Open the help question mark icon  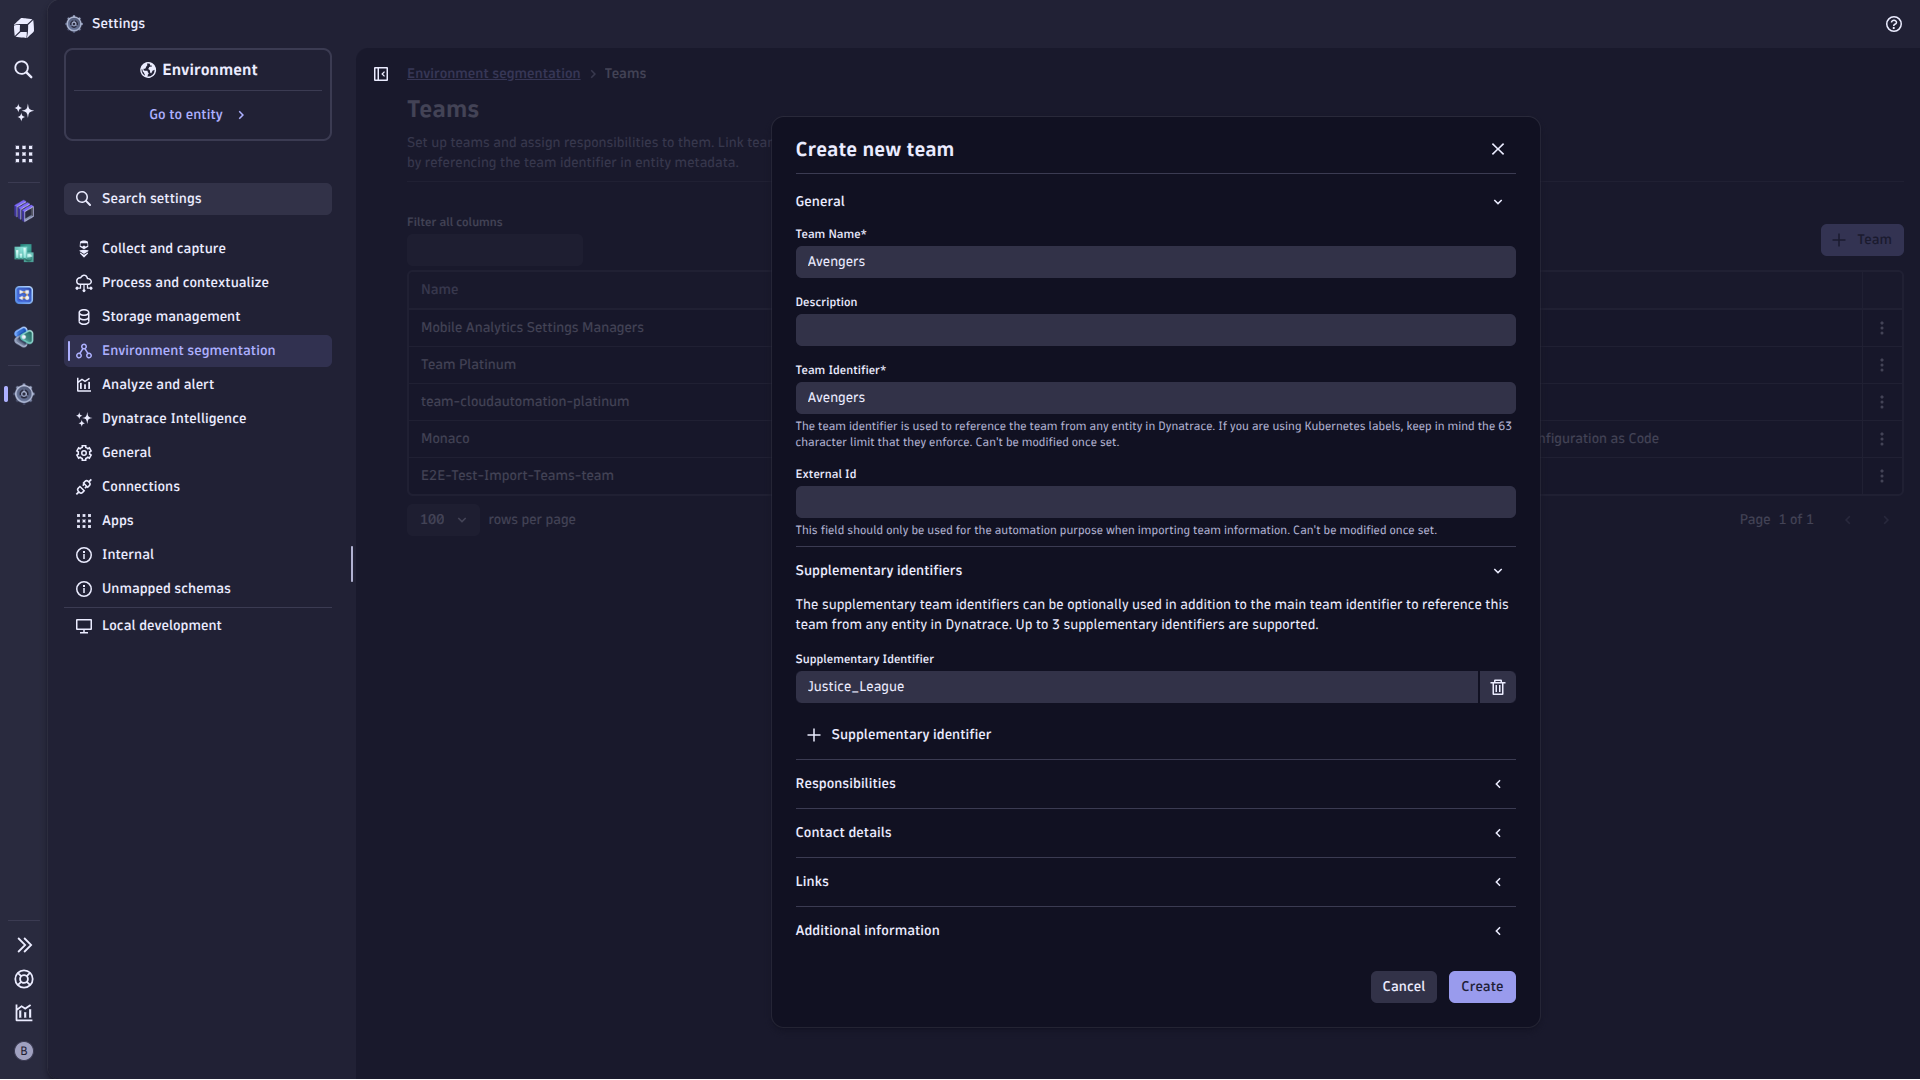point(1893,23)
